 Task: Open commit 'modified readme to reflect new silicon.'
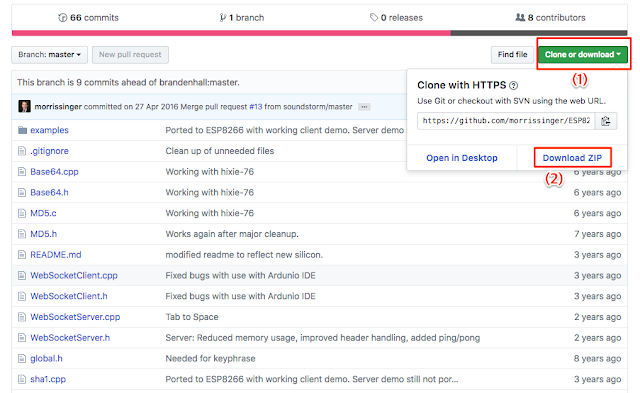244,255
